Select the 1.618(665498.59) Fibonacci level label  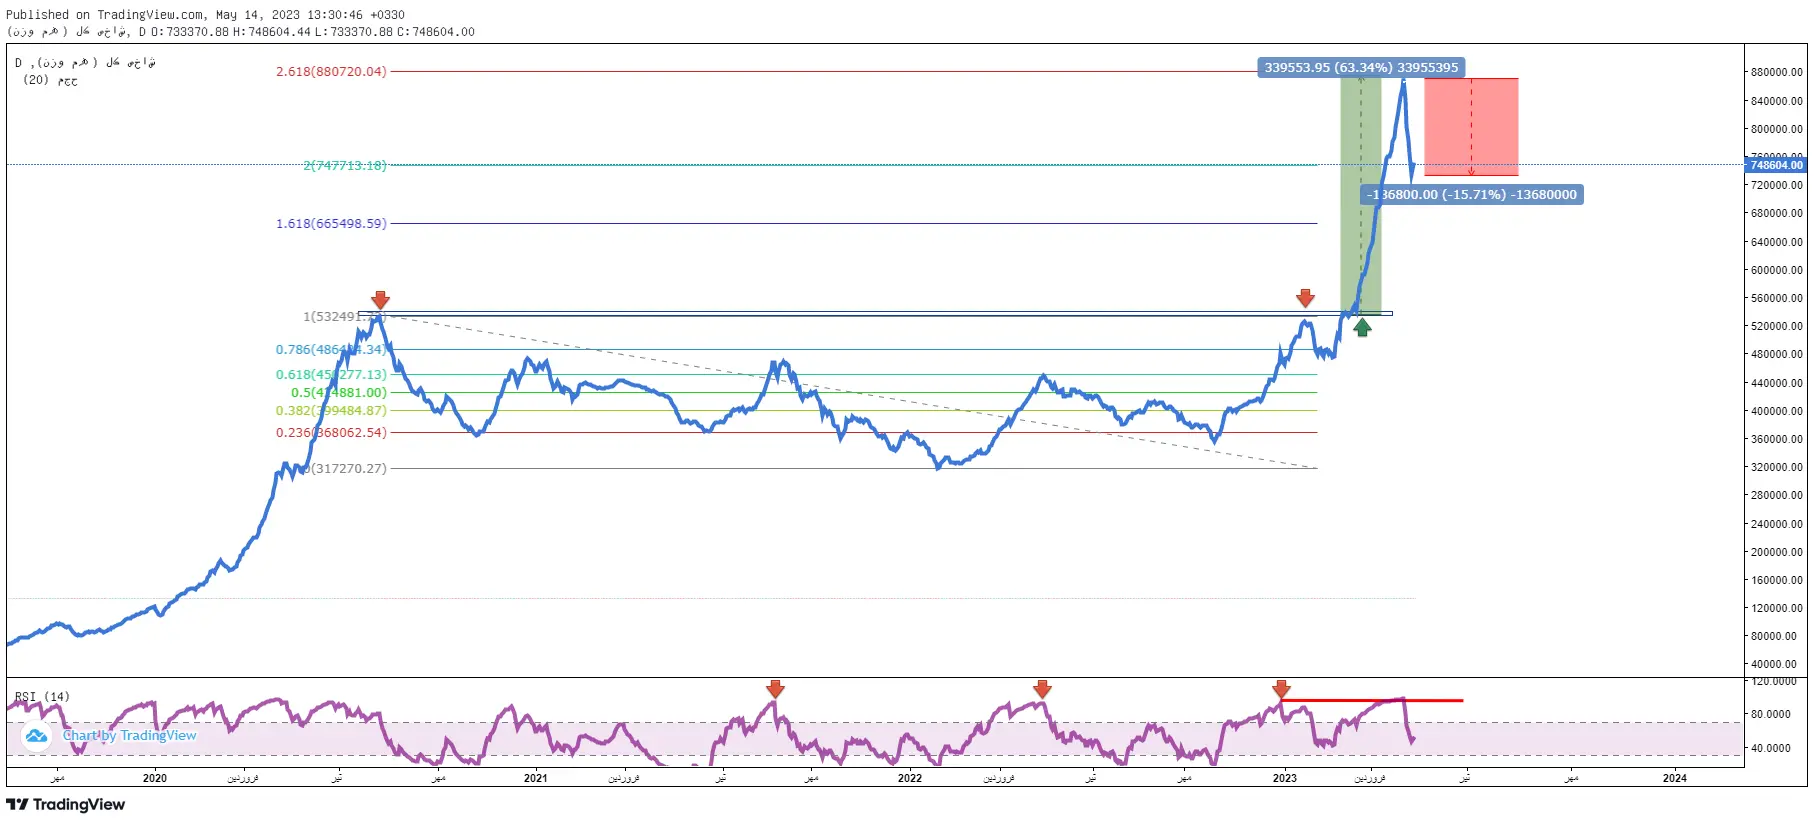331,224
